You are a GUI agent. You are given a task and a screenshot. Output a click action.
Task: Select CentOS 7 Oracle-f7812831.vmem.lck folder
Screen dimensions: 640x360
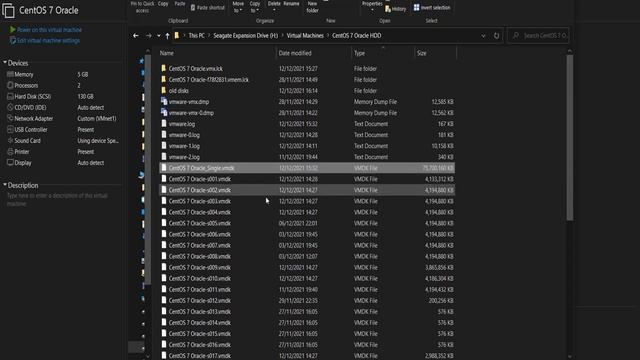[307, 80]
